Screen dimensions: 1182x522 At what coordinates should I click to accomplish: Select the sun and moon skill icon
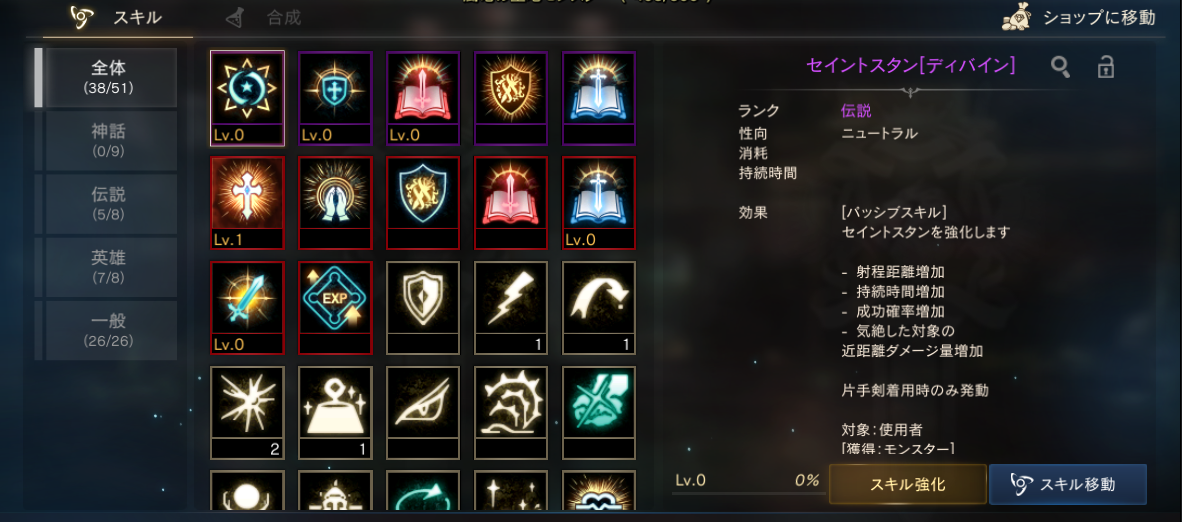pos(247,98)
